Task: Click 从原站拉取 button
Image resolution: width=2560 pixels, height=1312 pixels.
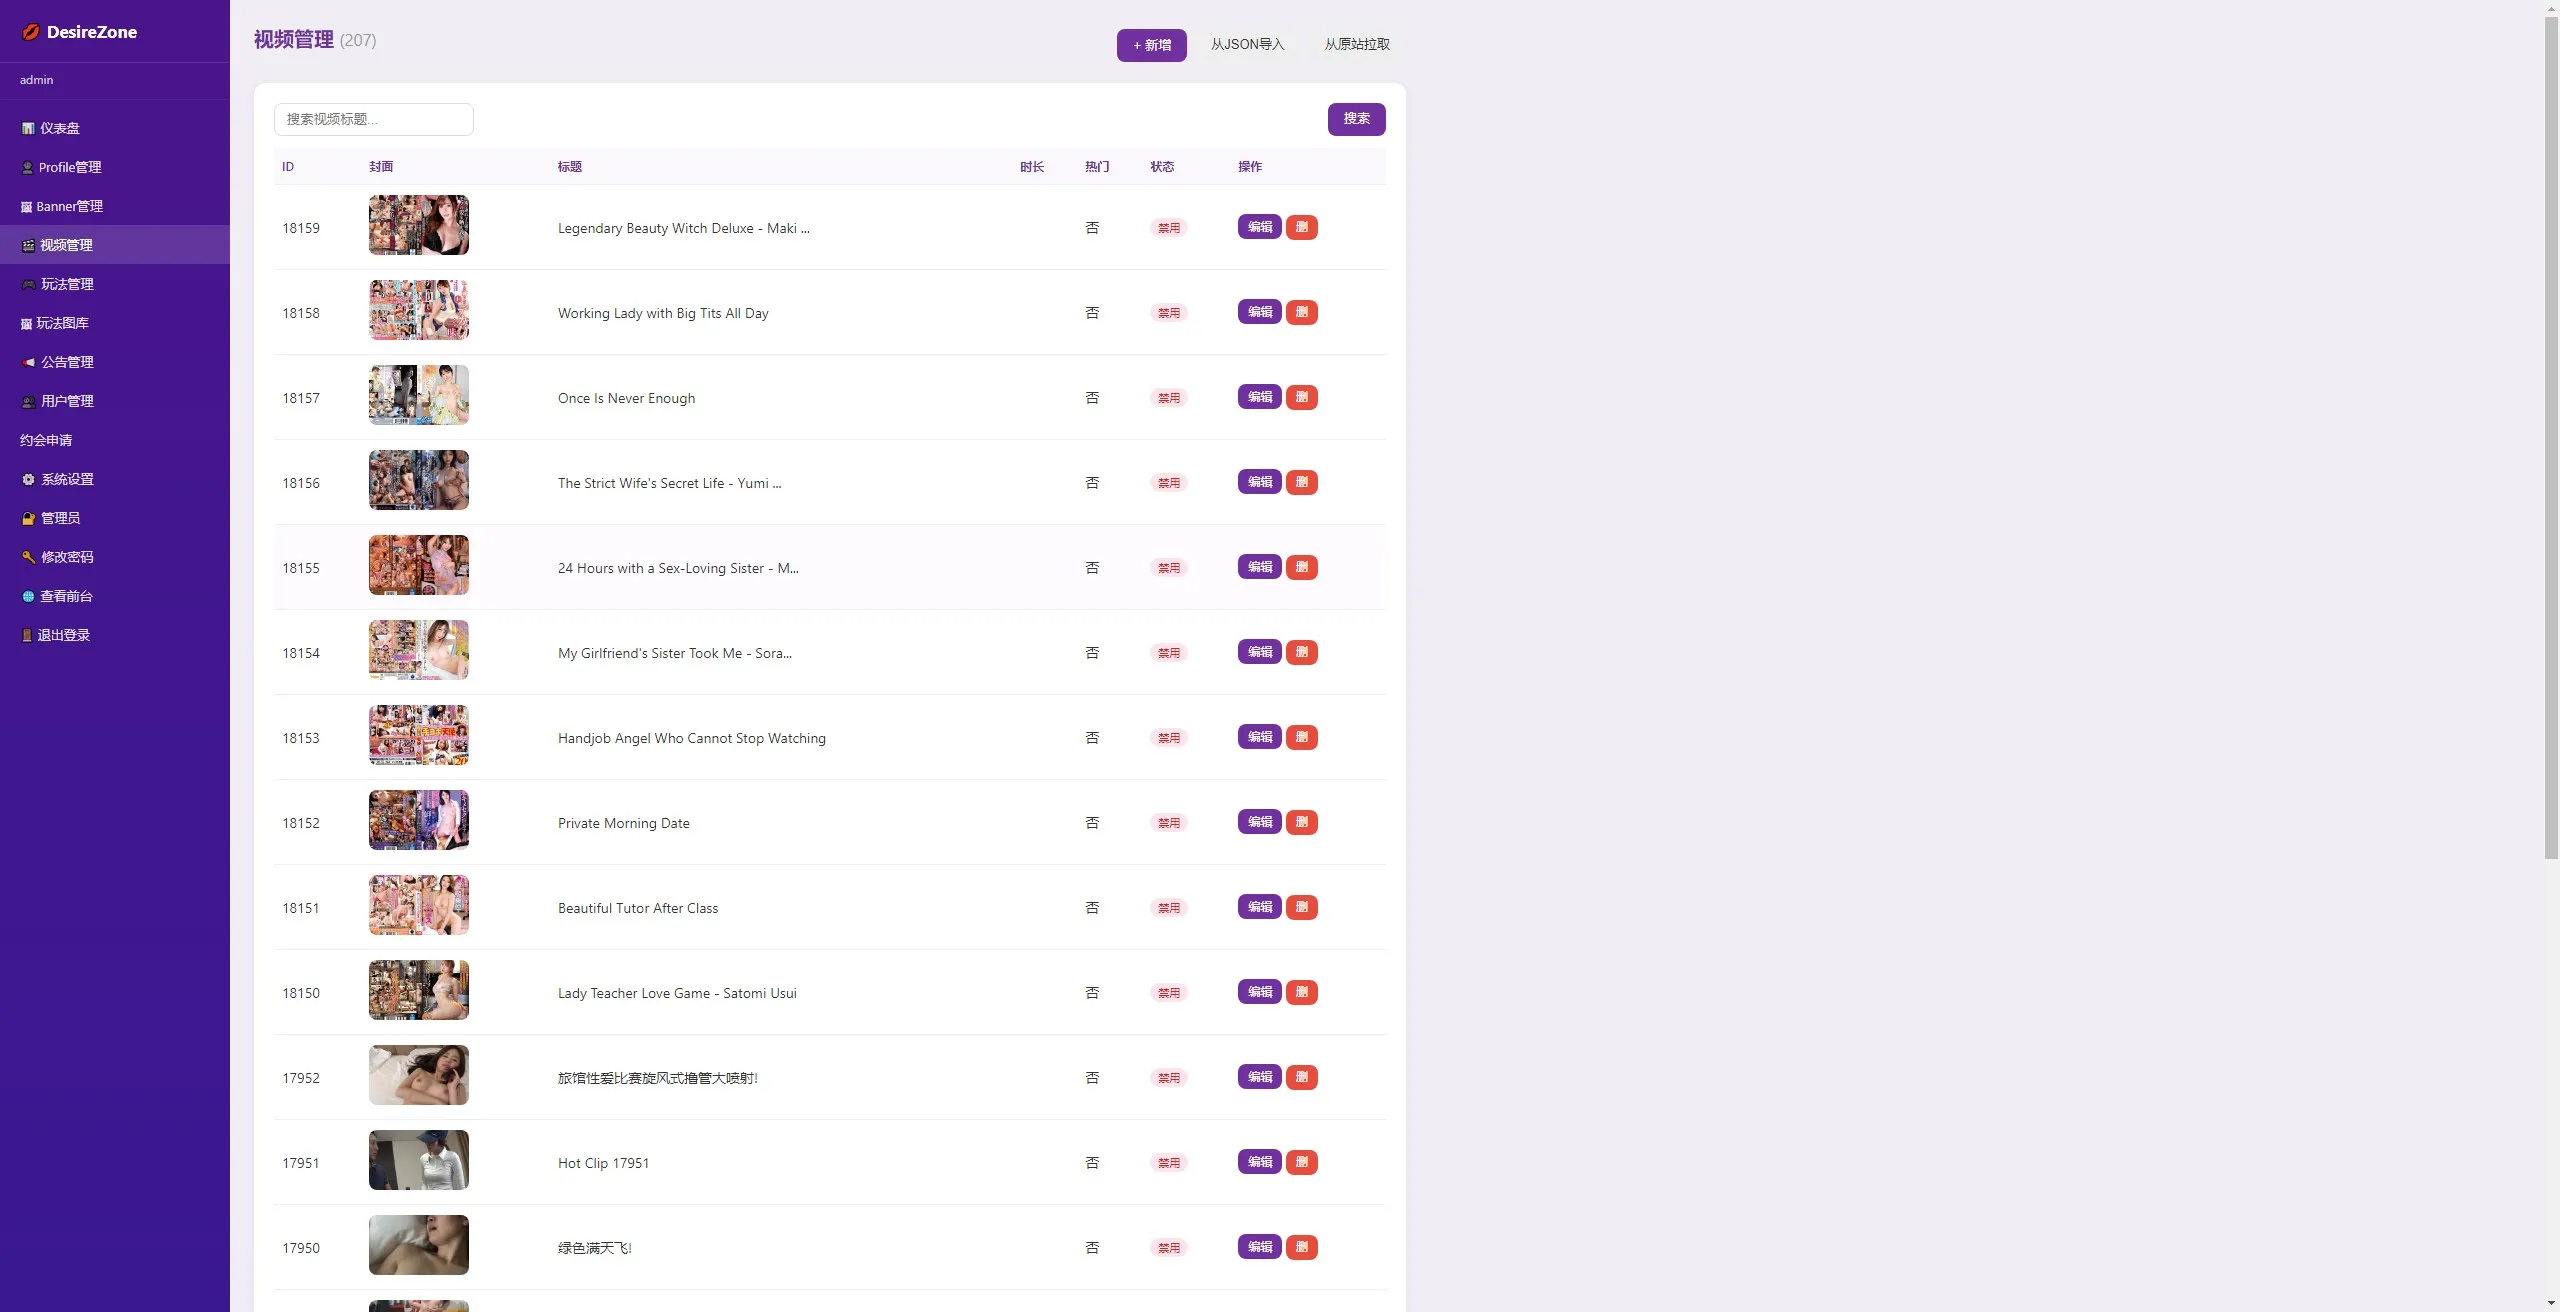Action: [1357, 44]
